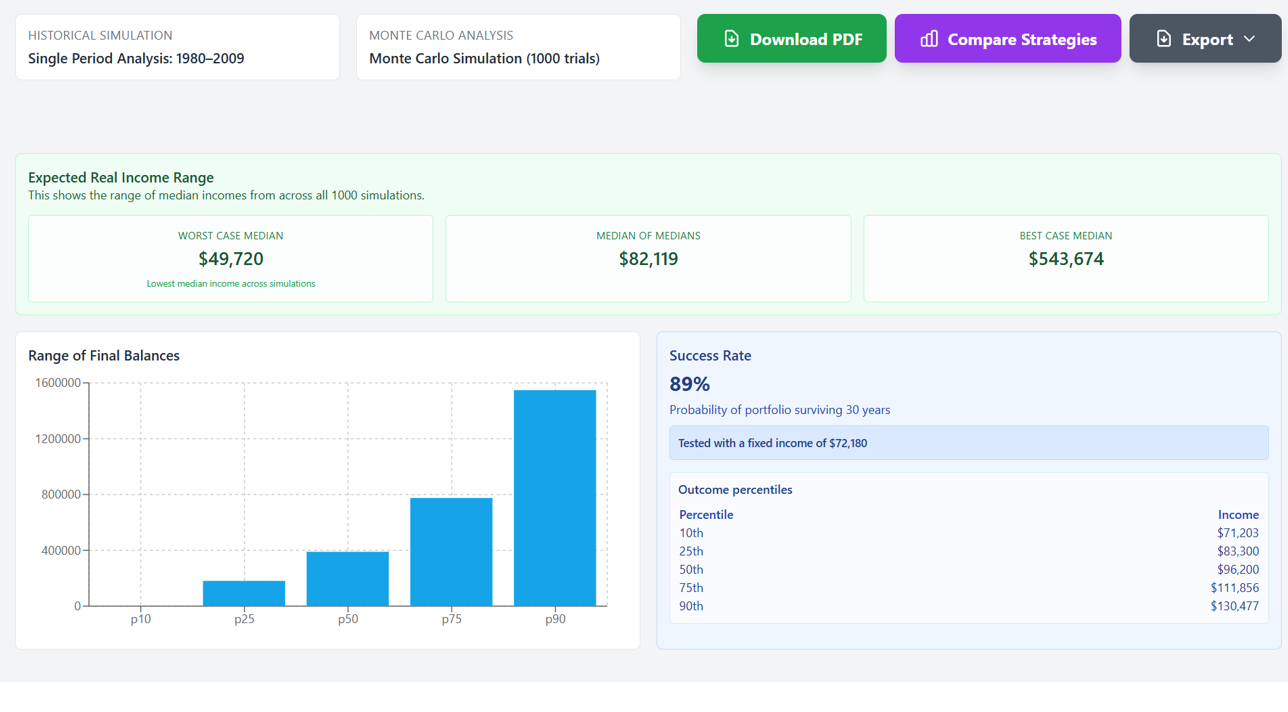Click the Worst Case Median card showing $49,720
This screenshot has width=1288, height=712.
click(x=230, y=258)
